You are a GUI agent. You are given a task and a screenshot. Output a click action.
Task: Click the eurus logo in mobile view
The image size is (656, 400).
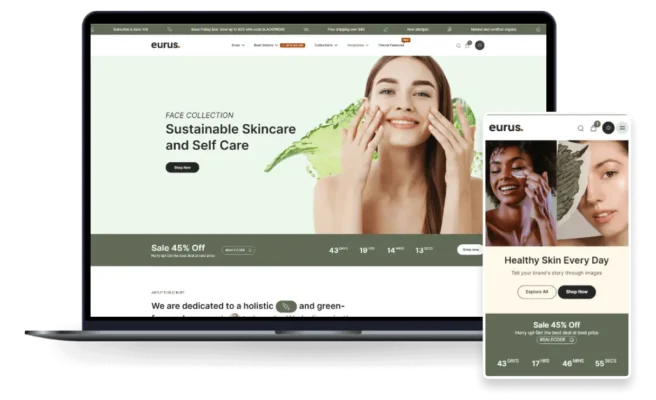[x=506, y=128]
